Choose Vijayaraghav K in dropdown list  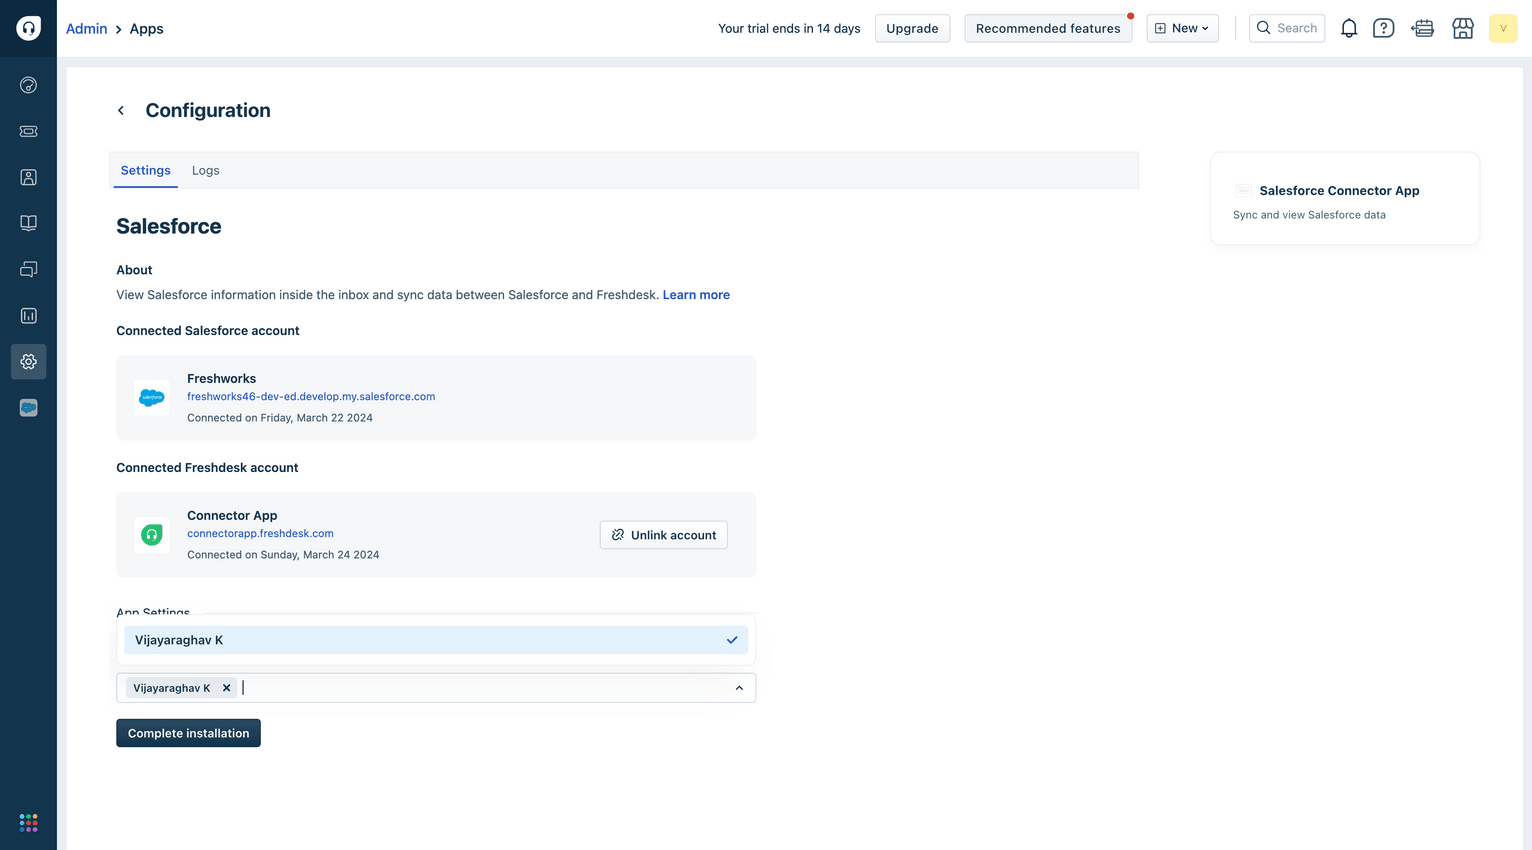click(436, 640)
